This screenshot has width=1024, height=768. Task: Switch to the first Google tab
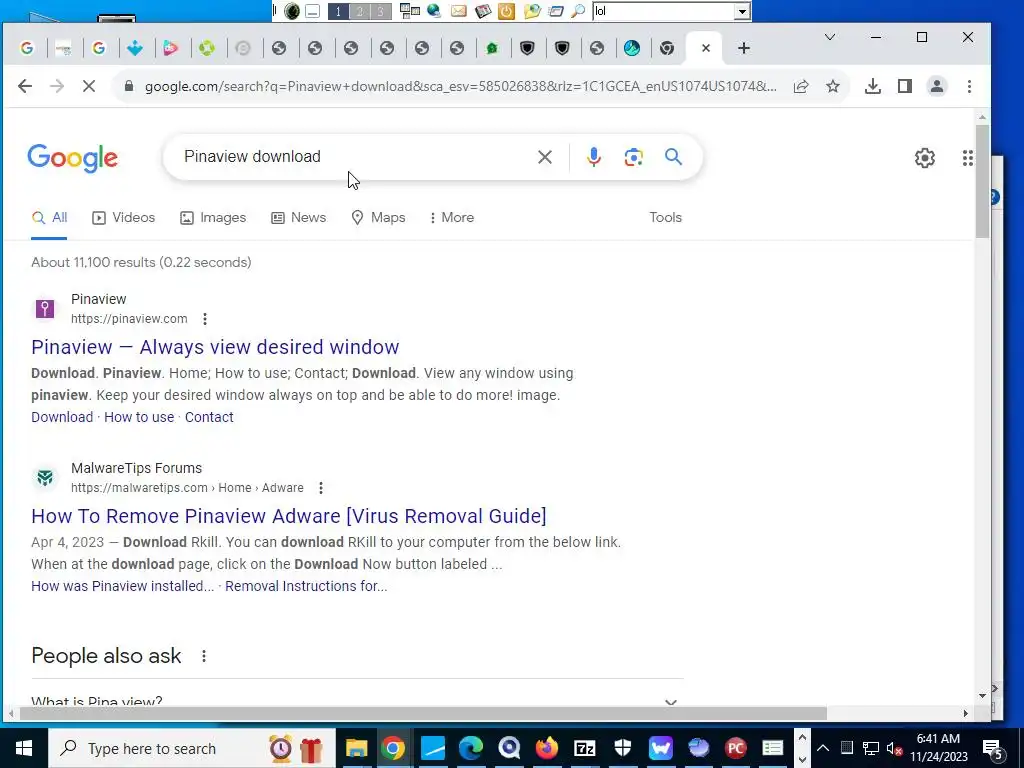pyautogui.click(x=26, y=48)
